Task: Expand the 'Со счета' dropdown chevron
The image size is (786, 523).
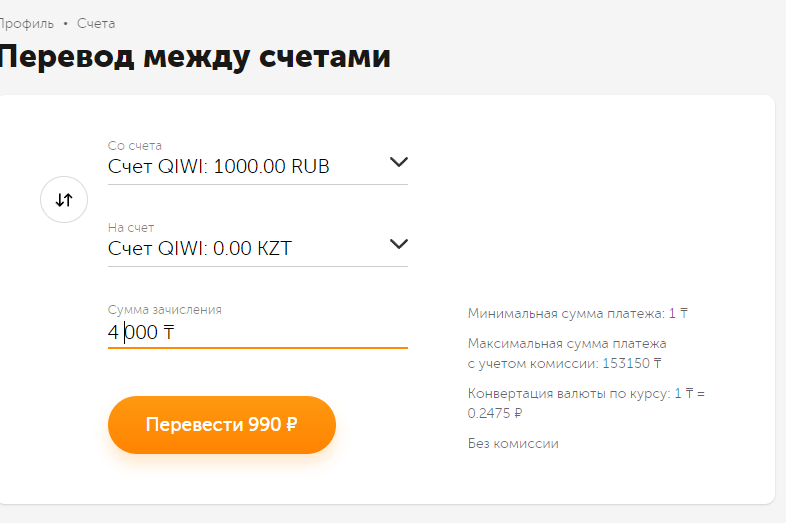Action: click(398, 163)
